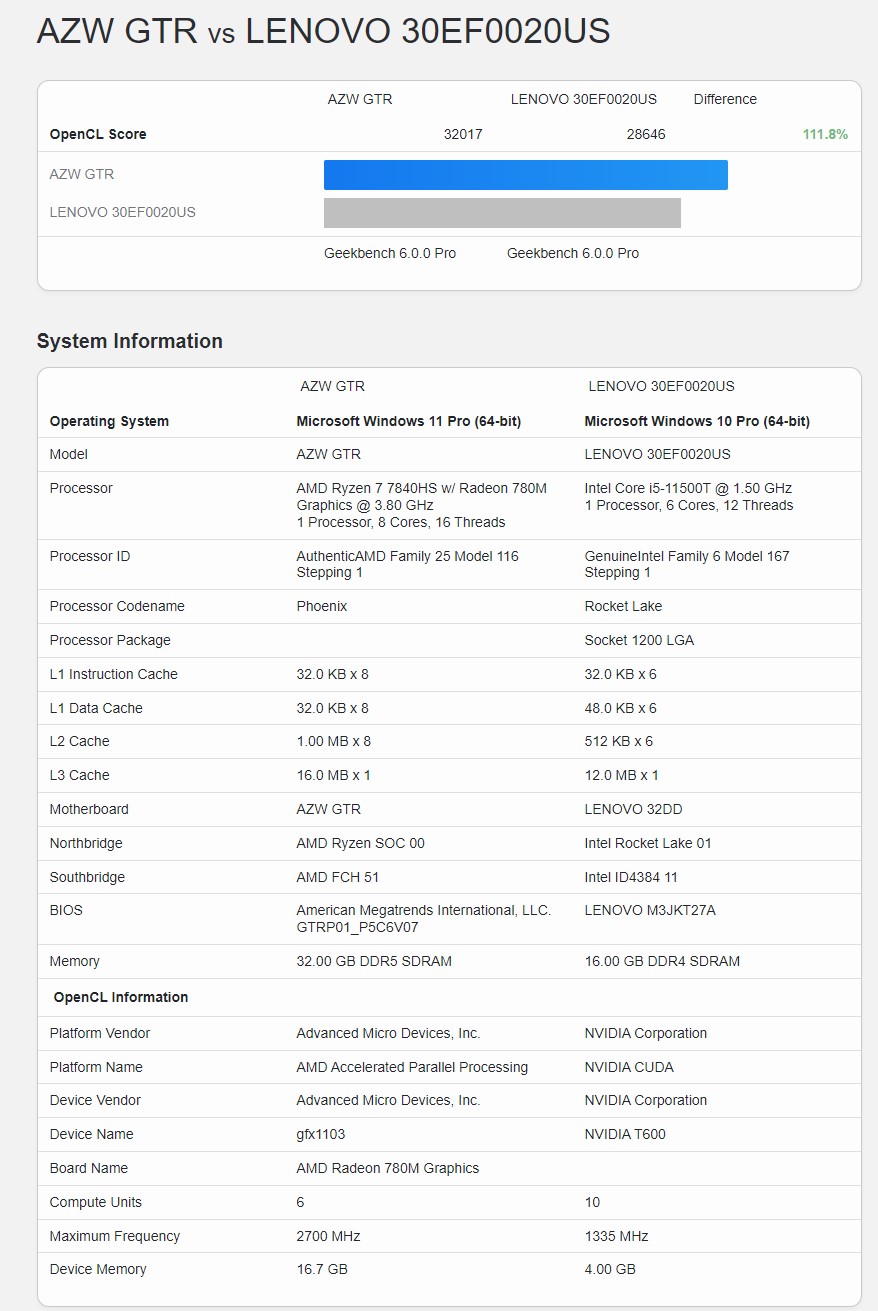
Task: Click the OpenCL Score row label
Action: tap(98, 134)
